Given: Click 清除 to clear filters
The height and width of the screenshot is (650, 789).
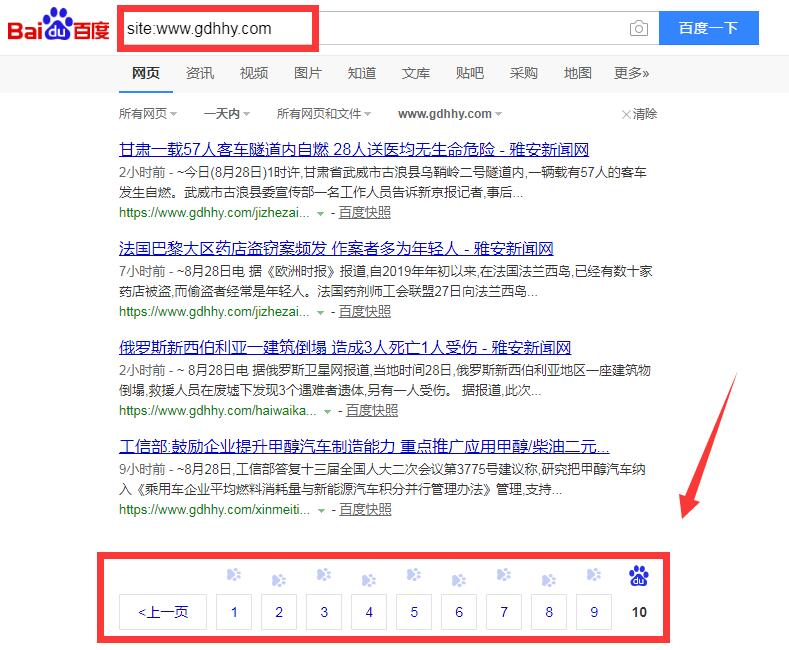Looking at the screenshot, I should point(640,114).
